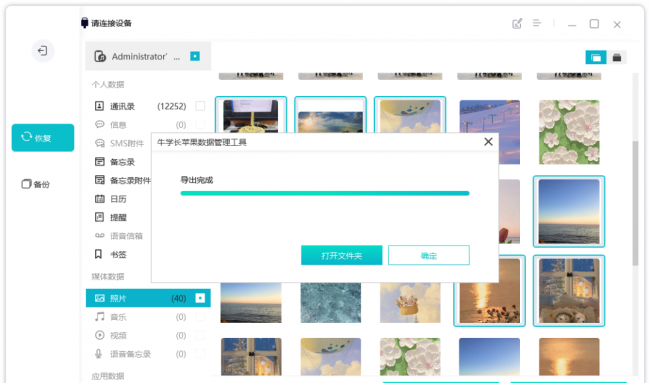Select the 书签 bookmark icon
The image size is (650, 383).
point(98,254)
